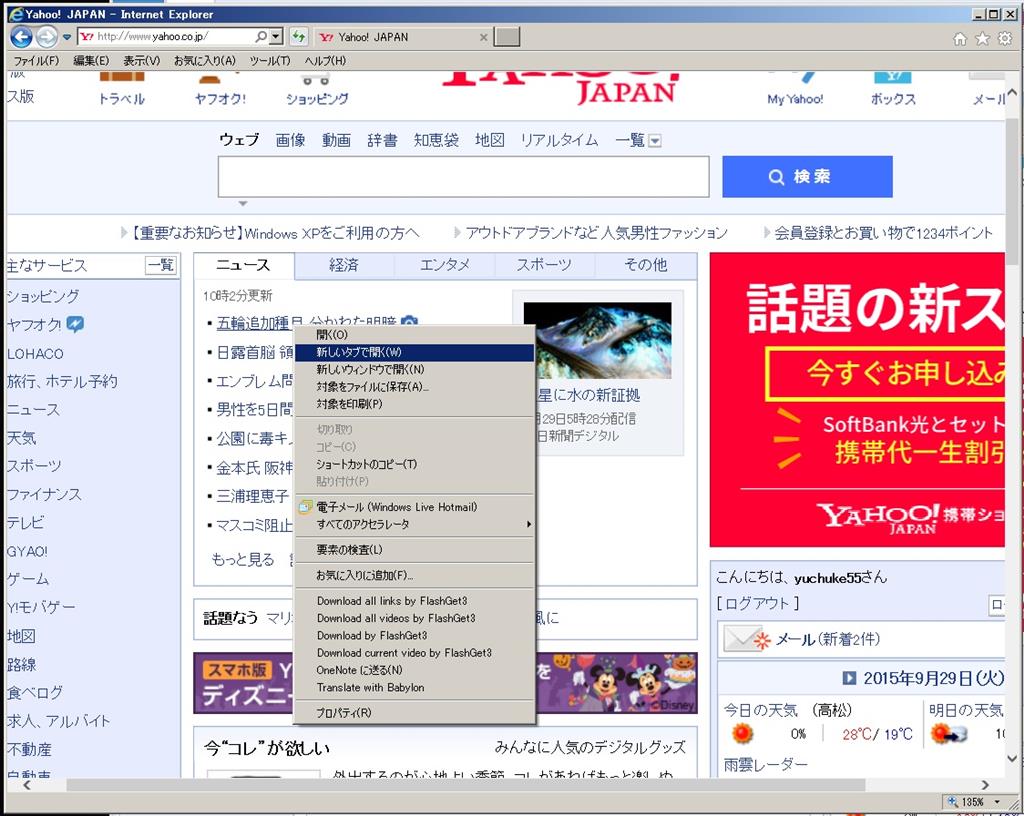Choose Download all videos by FlashGet3
This screenshot has width=1024, height=816.
415,618
